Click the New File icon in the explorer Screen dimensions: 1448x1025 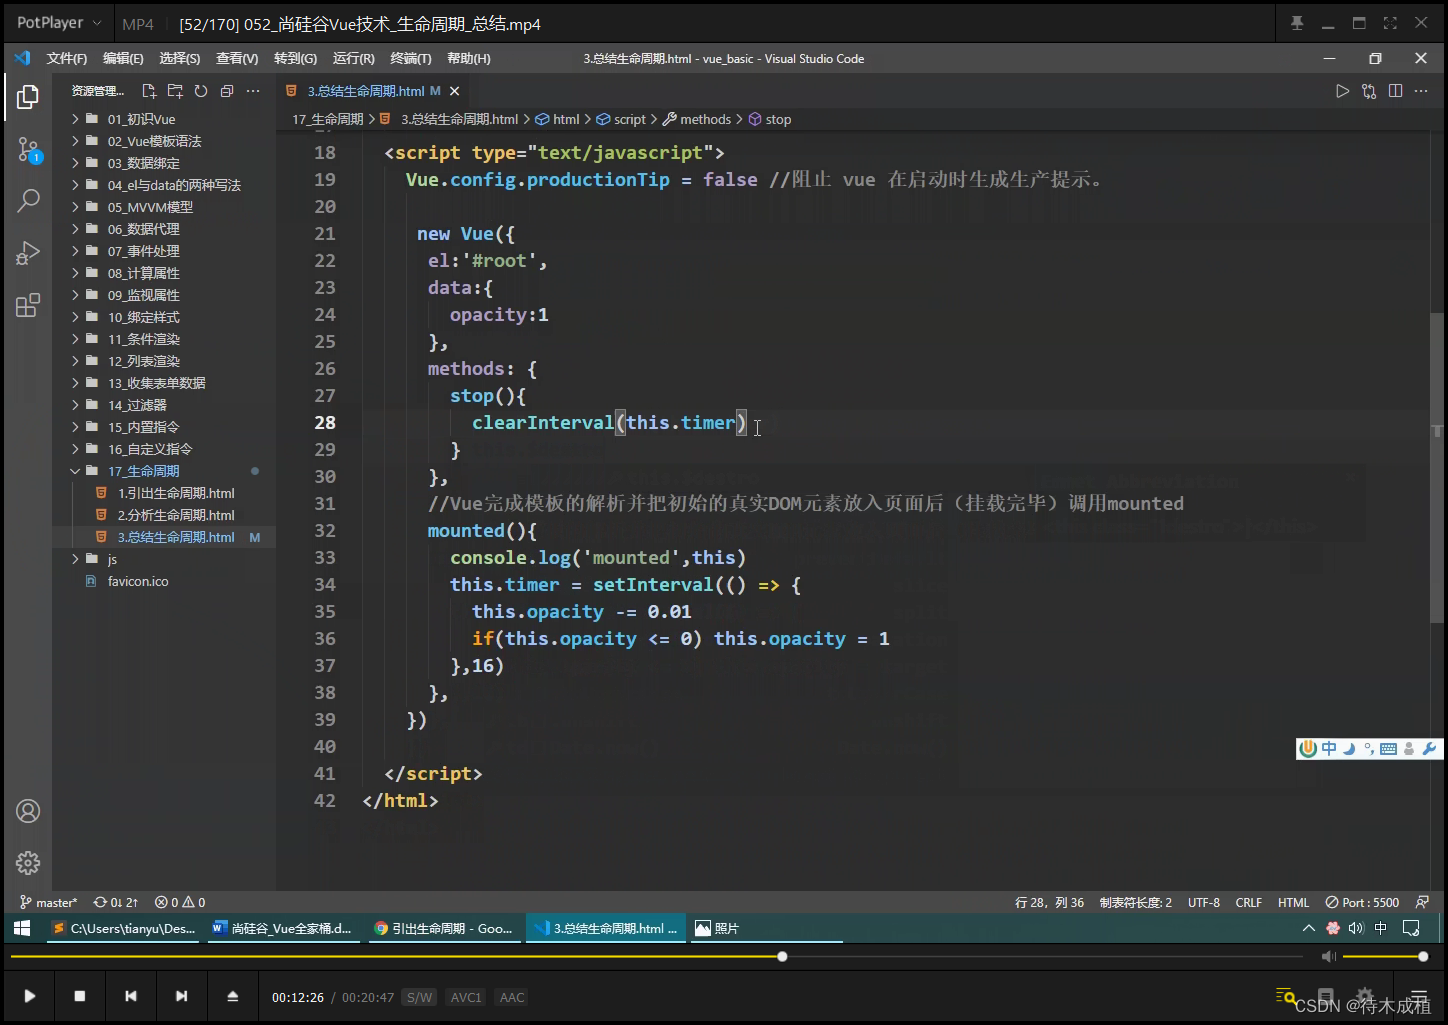(149, 91)
